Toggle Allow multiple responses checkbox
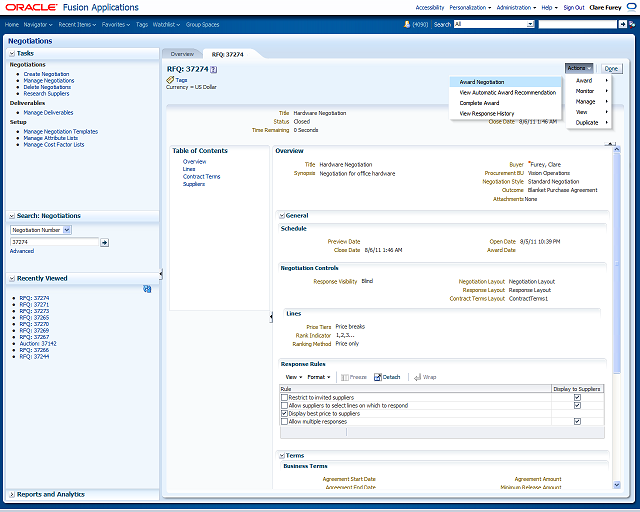 [x=284, y=421]
